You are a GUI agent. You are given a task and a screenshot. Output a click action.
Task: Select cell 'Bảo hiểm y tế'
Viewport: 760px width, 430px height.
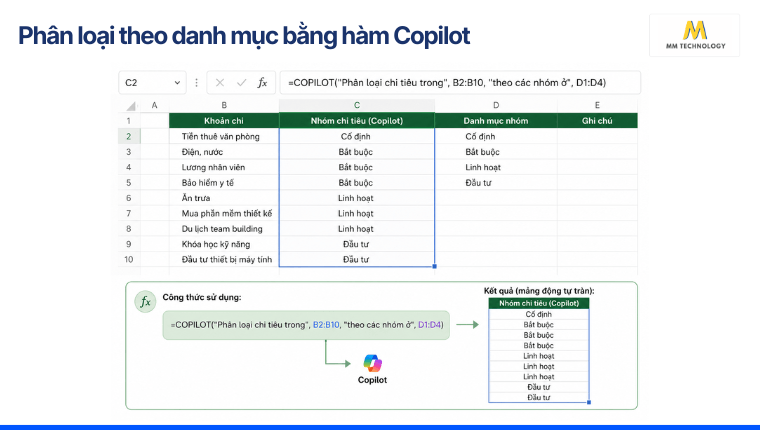224,182
